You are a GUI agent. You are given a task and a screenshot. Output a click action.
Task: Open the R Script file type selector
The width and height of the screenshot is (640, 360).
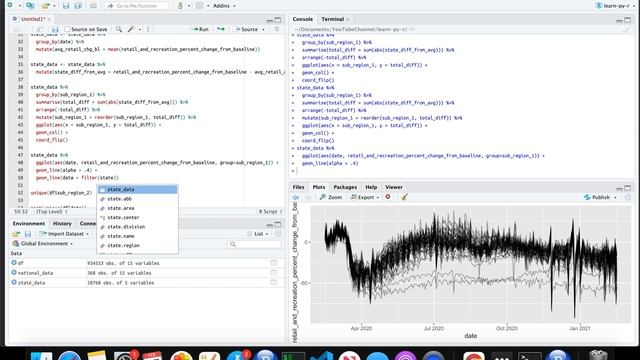pyautogui.click(x=270, y=211)
